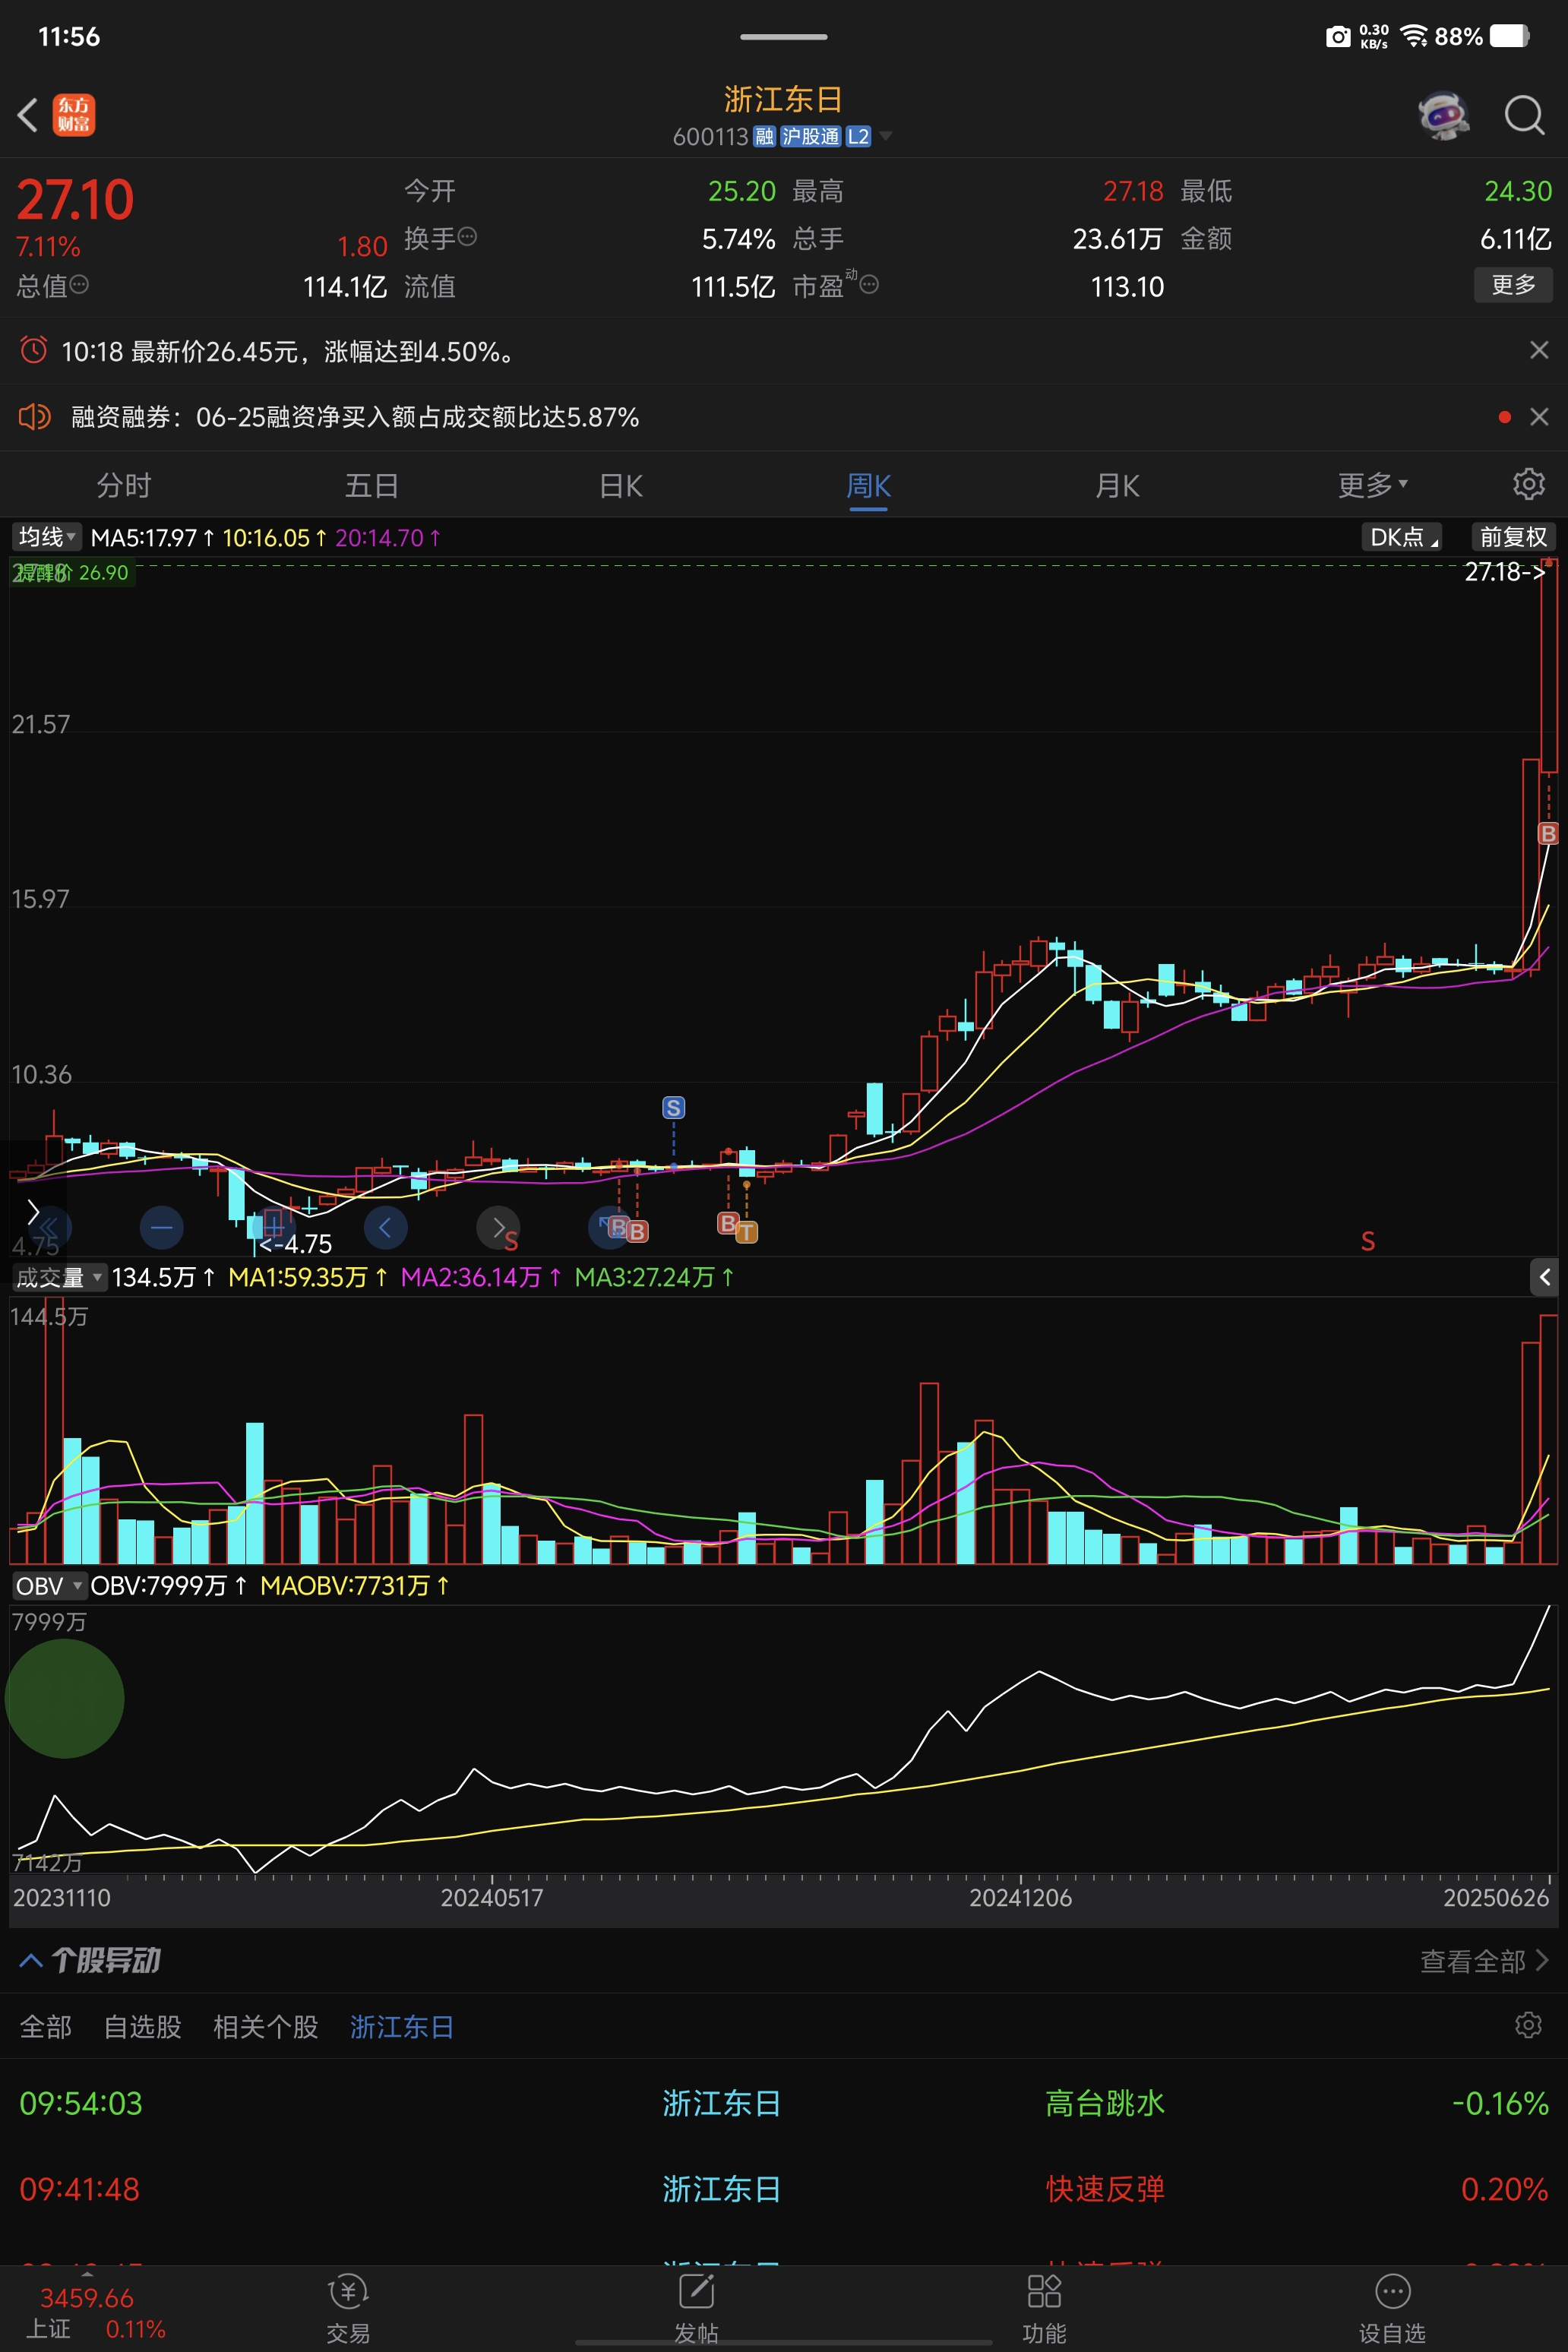The width and height of the screenshot is (1568, 2352).
Task: Collapse the 个股异动 section
Action: point(31,1961)
